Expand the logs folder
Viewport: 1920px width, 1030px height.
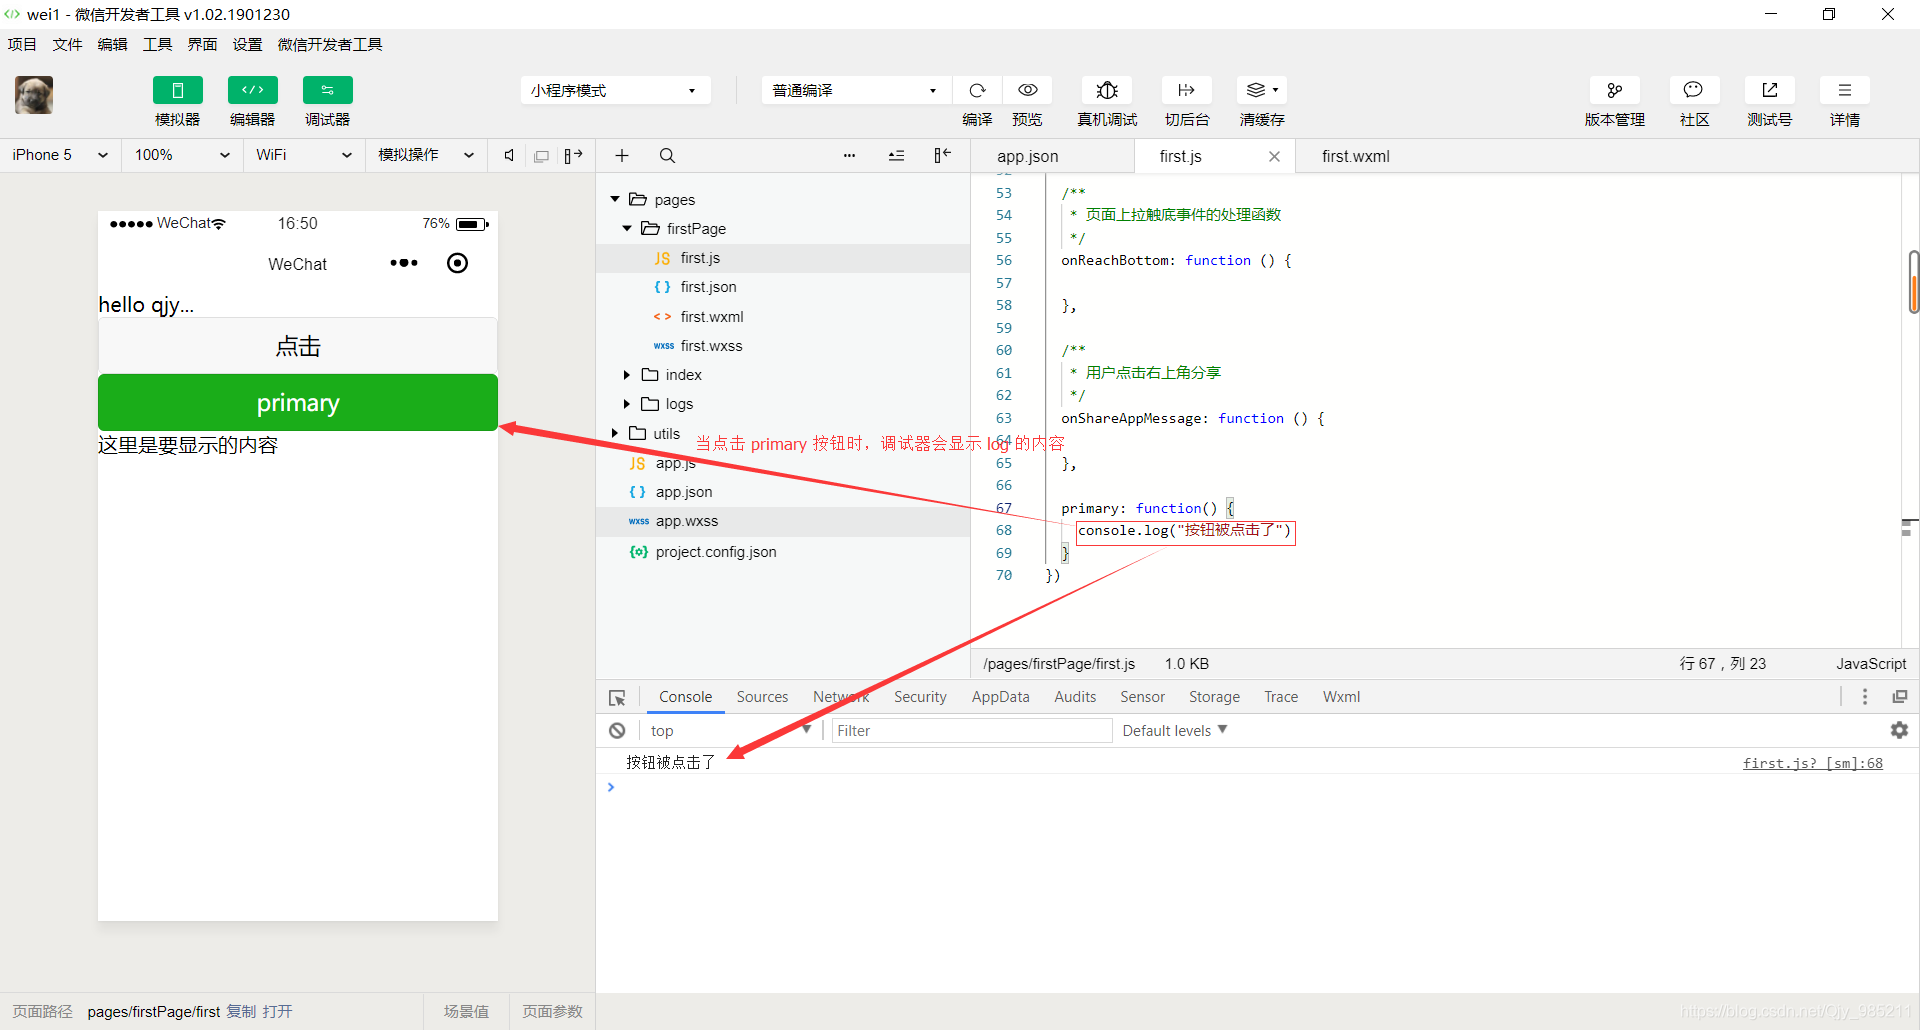click(x=627, y=404)
